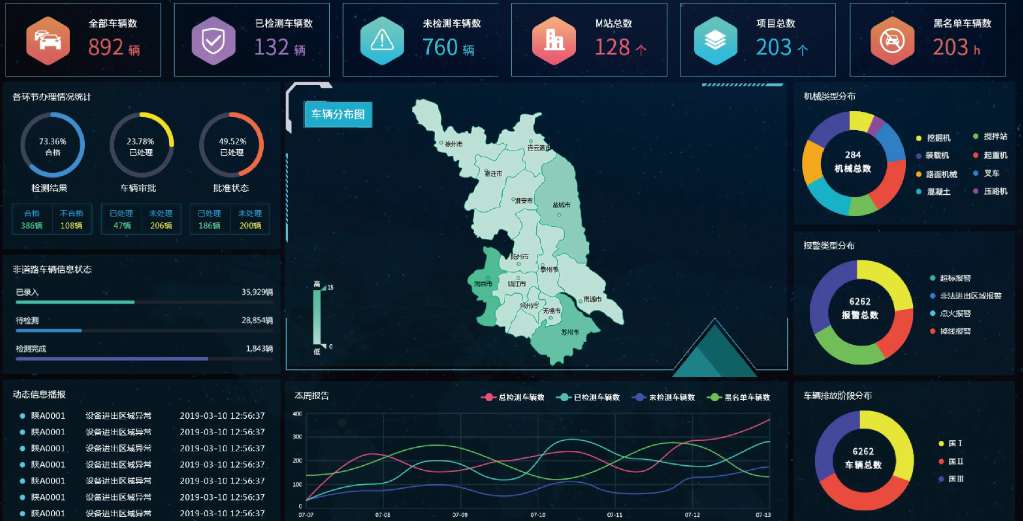Toggle the 黑名单车辆数 legend series

pos(738,397)
